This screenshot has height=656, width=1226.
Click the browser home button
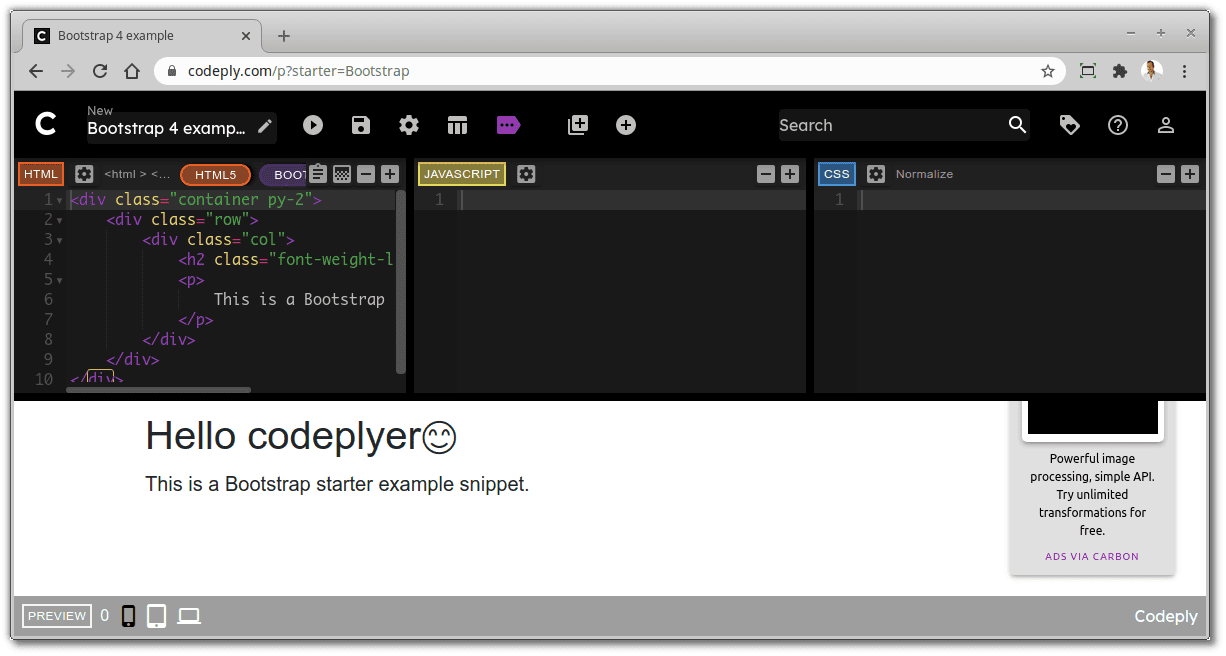(x=132, y=71)
